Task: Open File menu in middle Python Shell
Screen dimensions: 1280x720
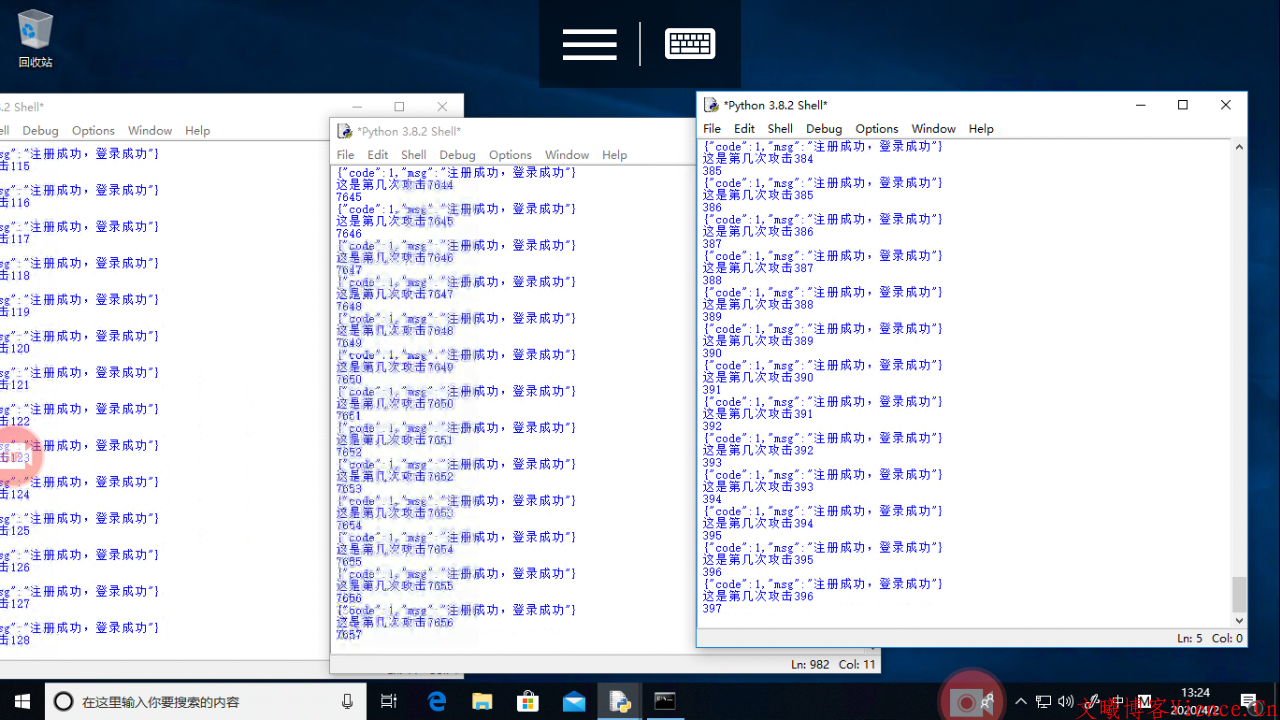Action: coord(345,155)
